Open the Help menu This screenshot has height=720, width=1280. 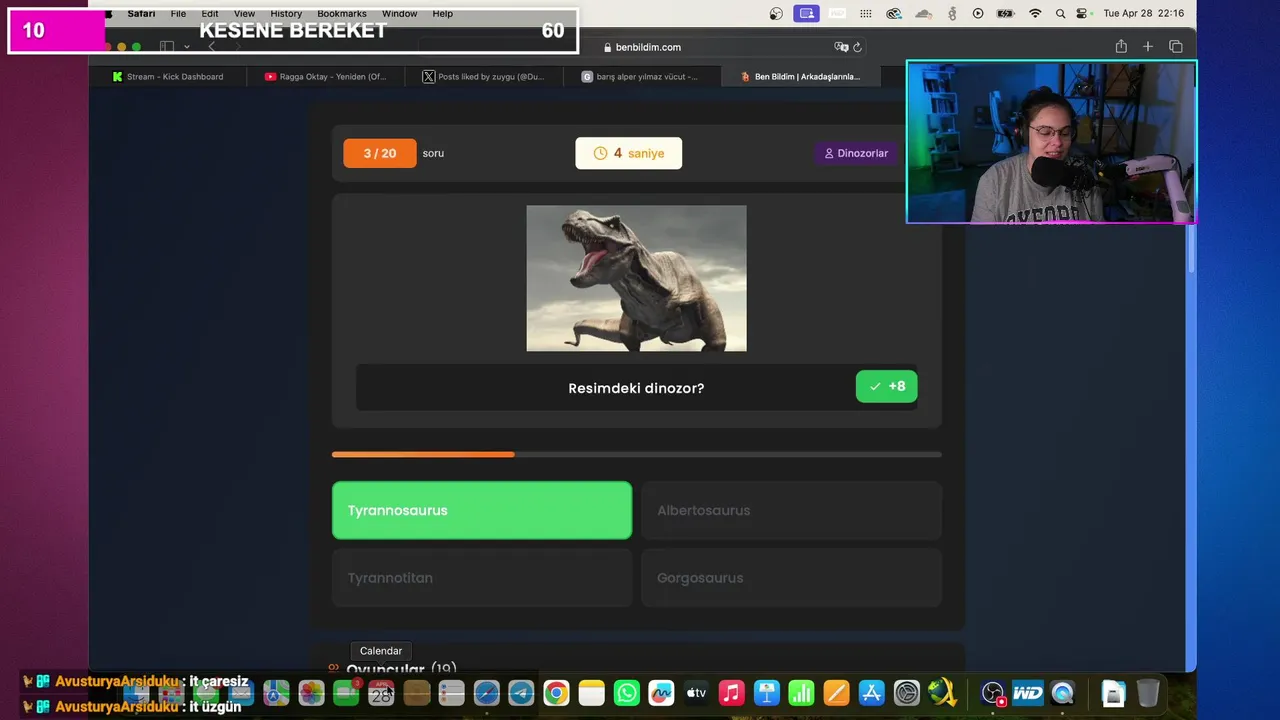point(442,14)
